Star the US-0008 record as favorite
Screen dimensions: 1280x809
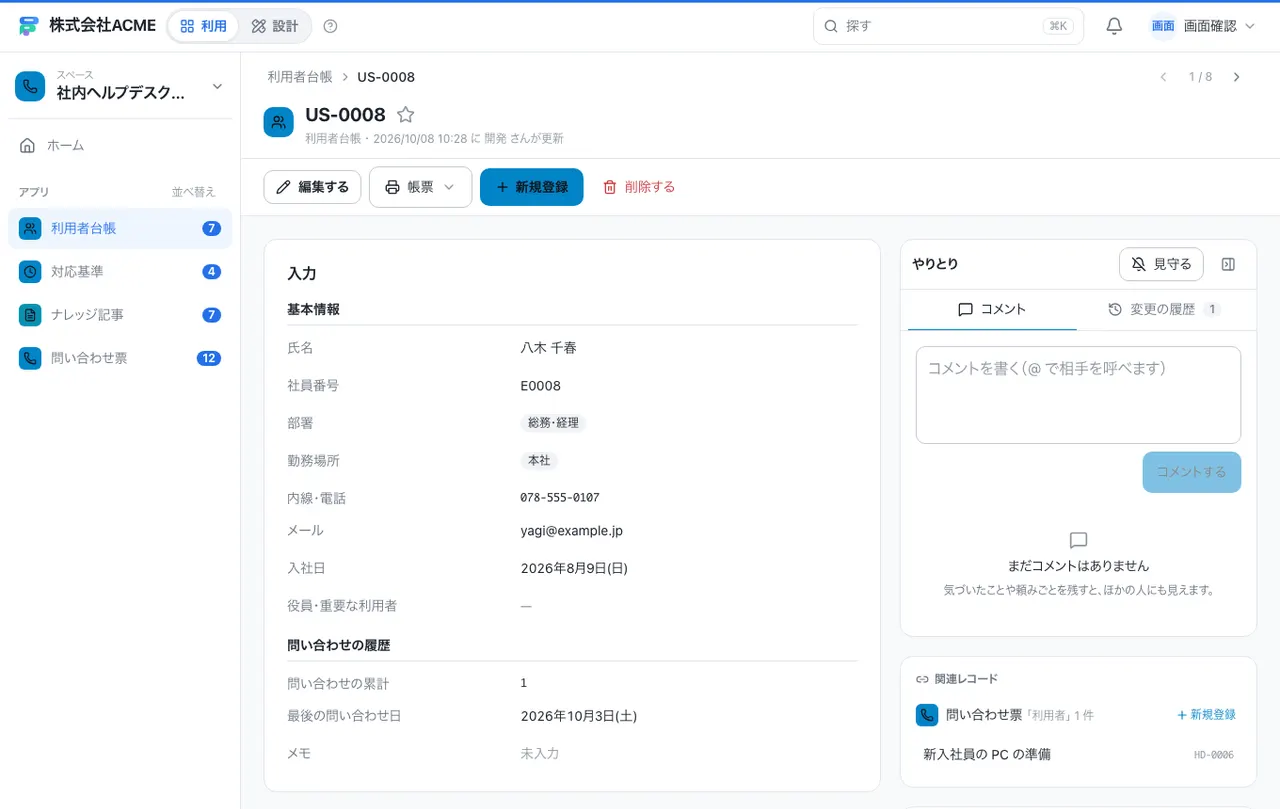pos(405,115)
